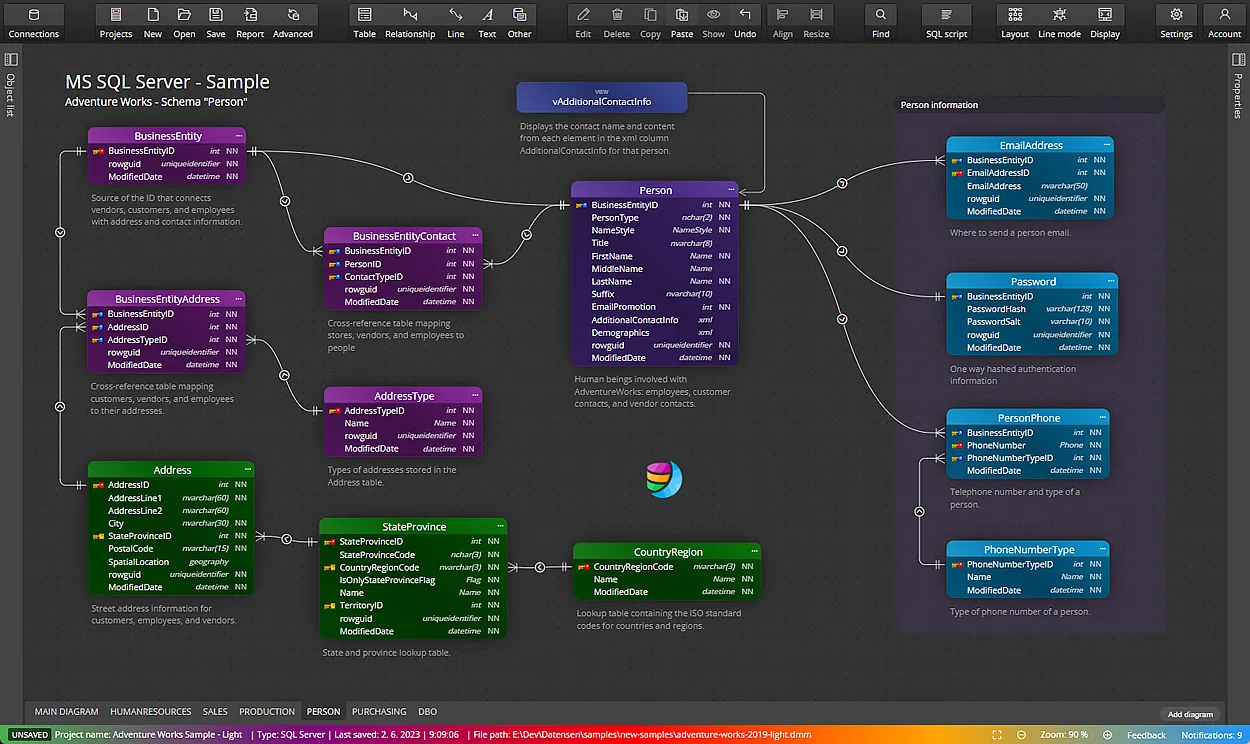Open Notifications: 9 in status bar
Screen dimensions: 1250x744
click(x=1211, y=735)
